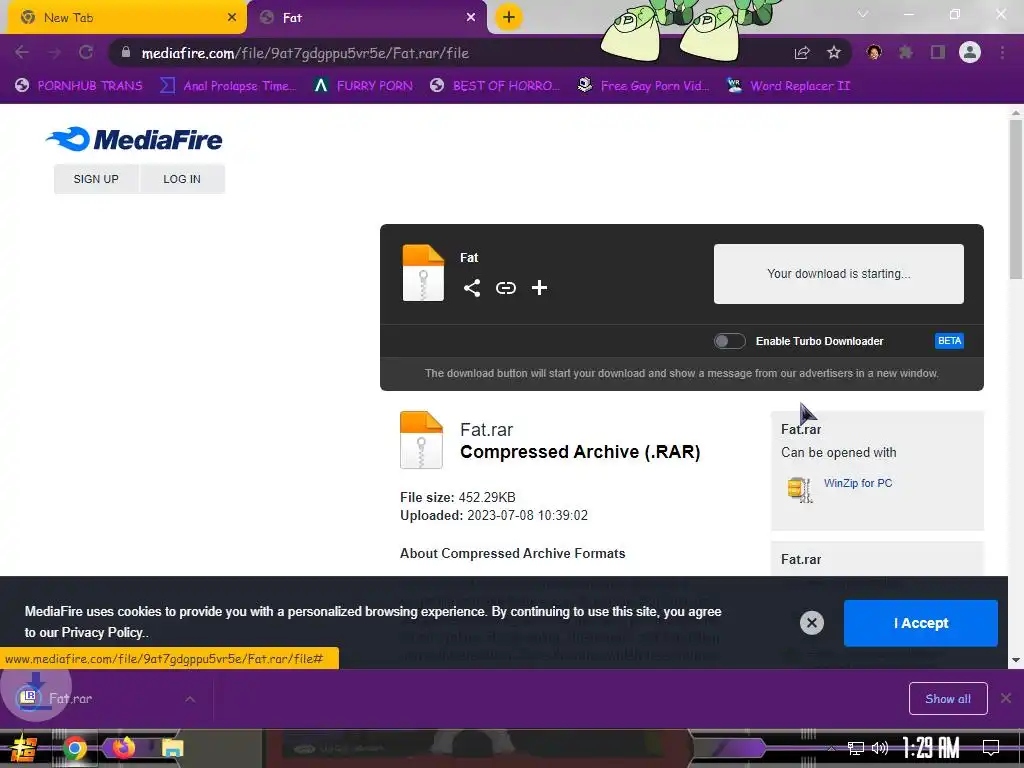Reload the MediaFire page

click(x=86, y=53)
